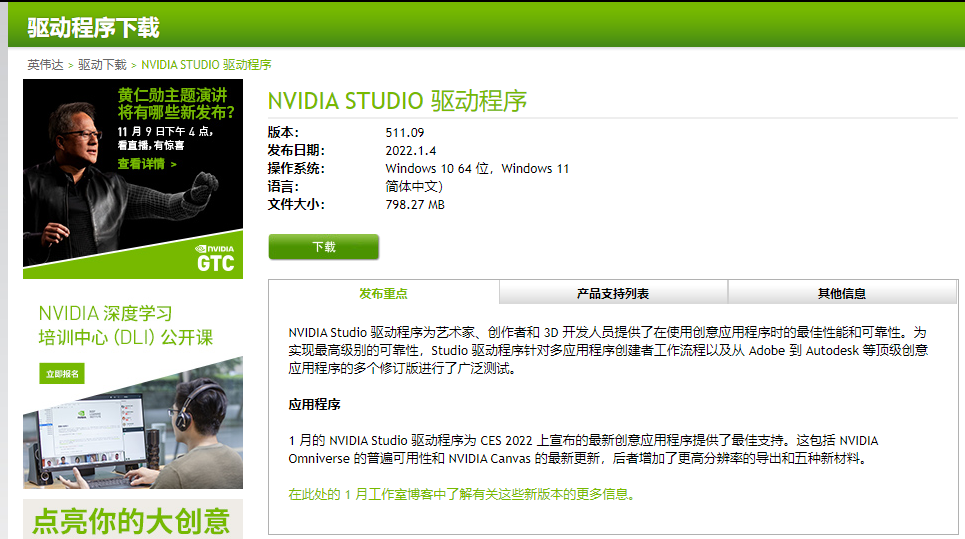
Task: Click the green 下载 download button
Action: coord(323,247)
